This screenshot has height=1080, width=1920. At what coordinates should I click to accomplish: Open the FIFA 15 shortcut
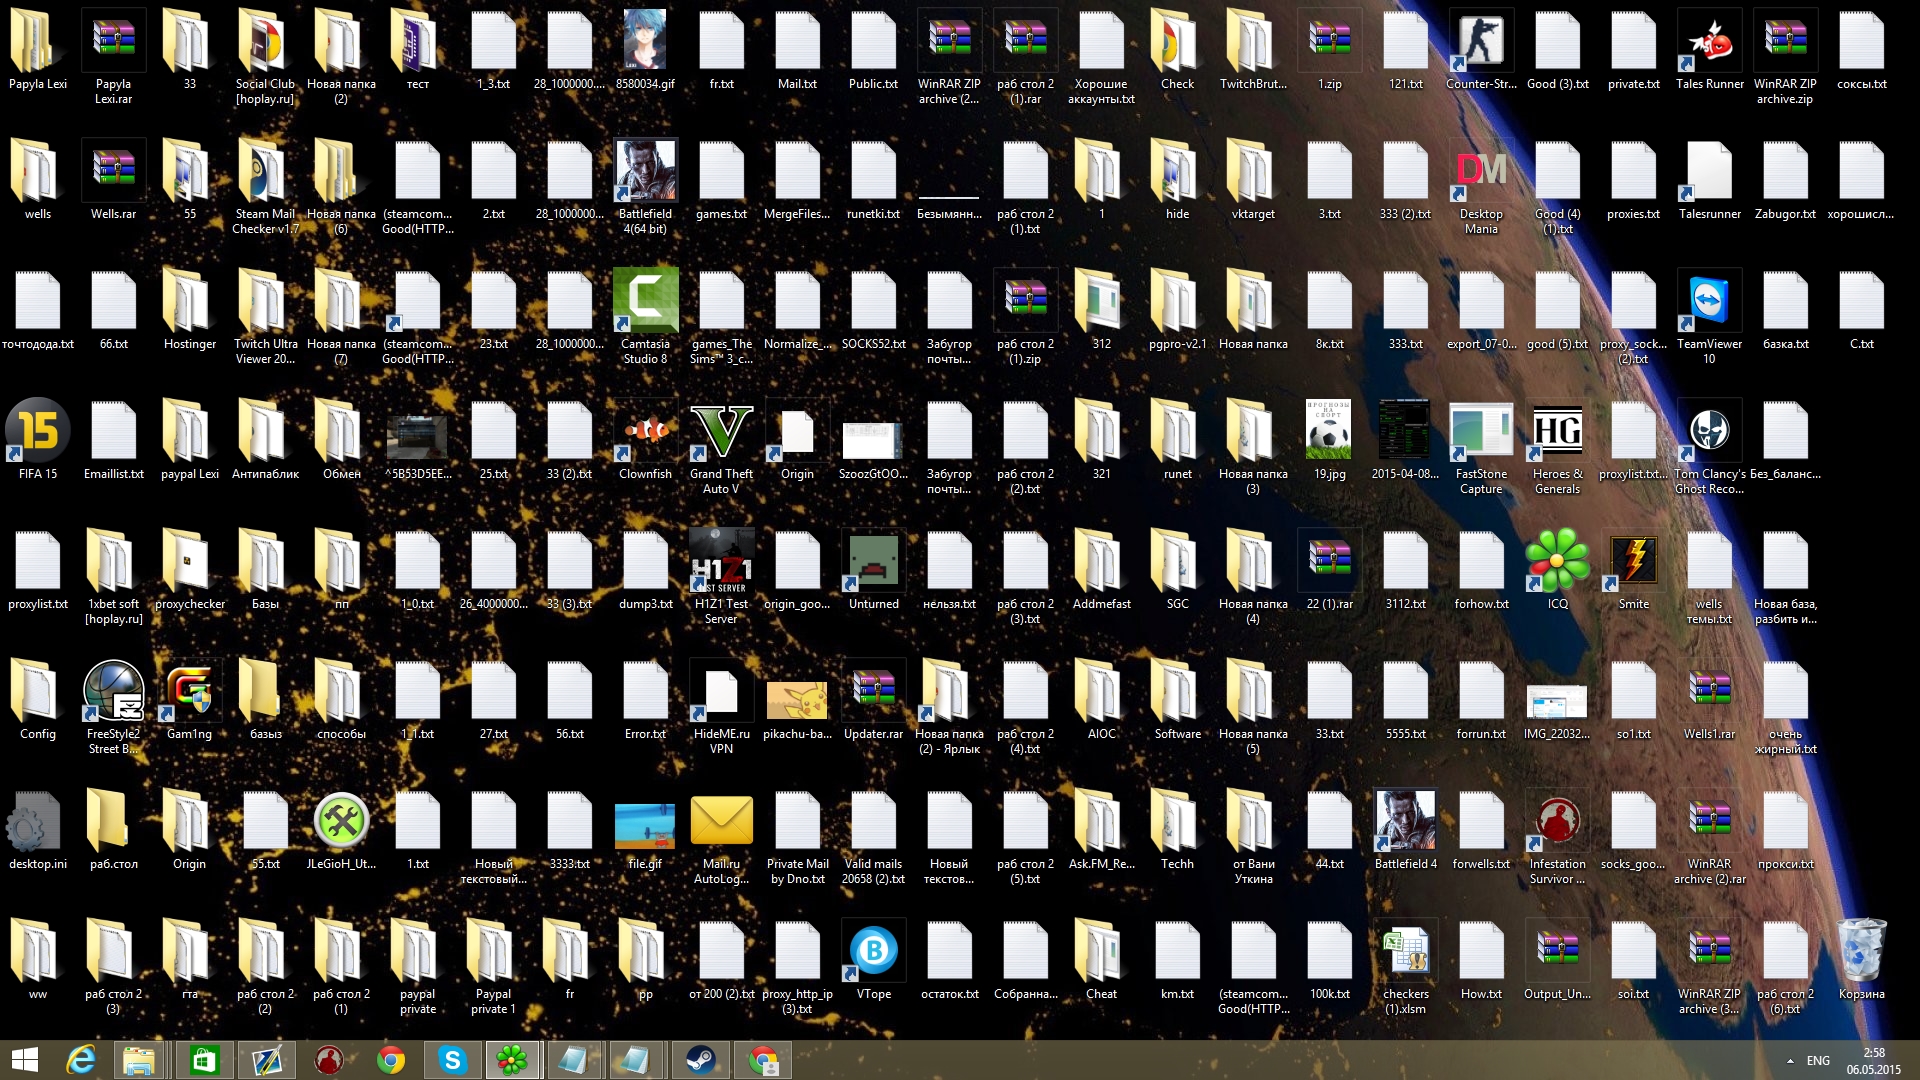coord(38,431)
